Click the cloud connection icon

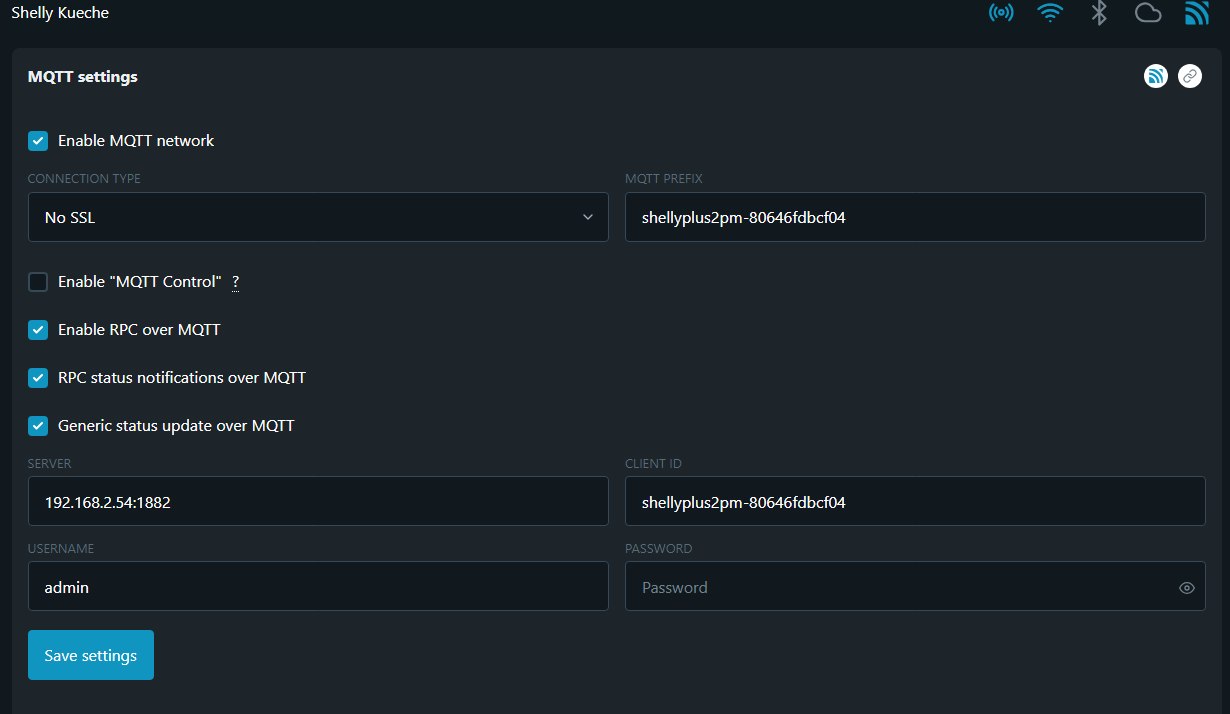coord(1148,13)
